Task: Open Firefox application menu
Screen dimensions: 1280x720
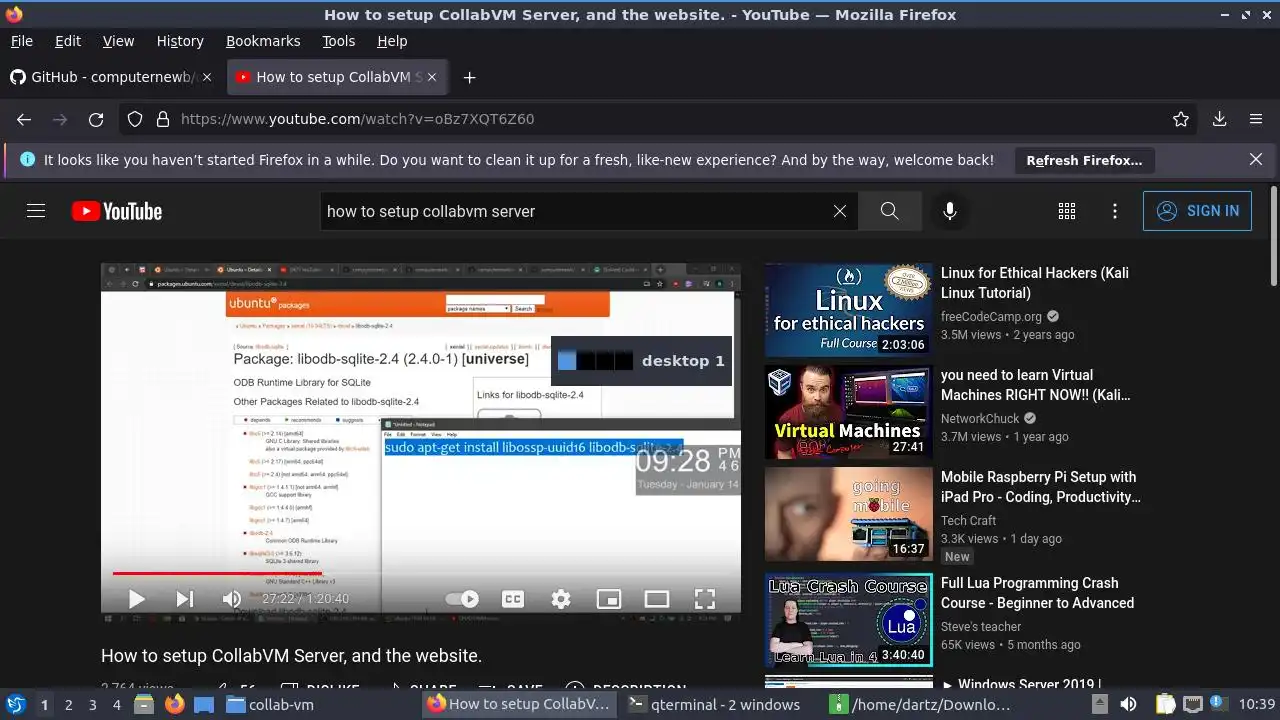Action: [1256, 119]
